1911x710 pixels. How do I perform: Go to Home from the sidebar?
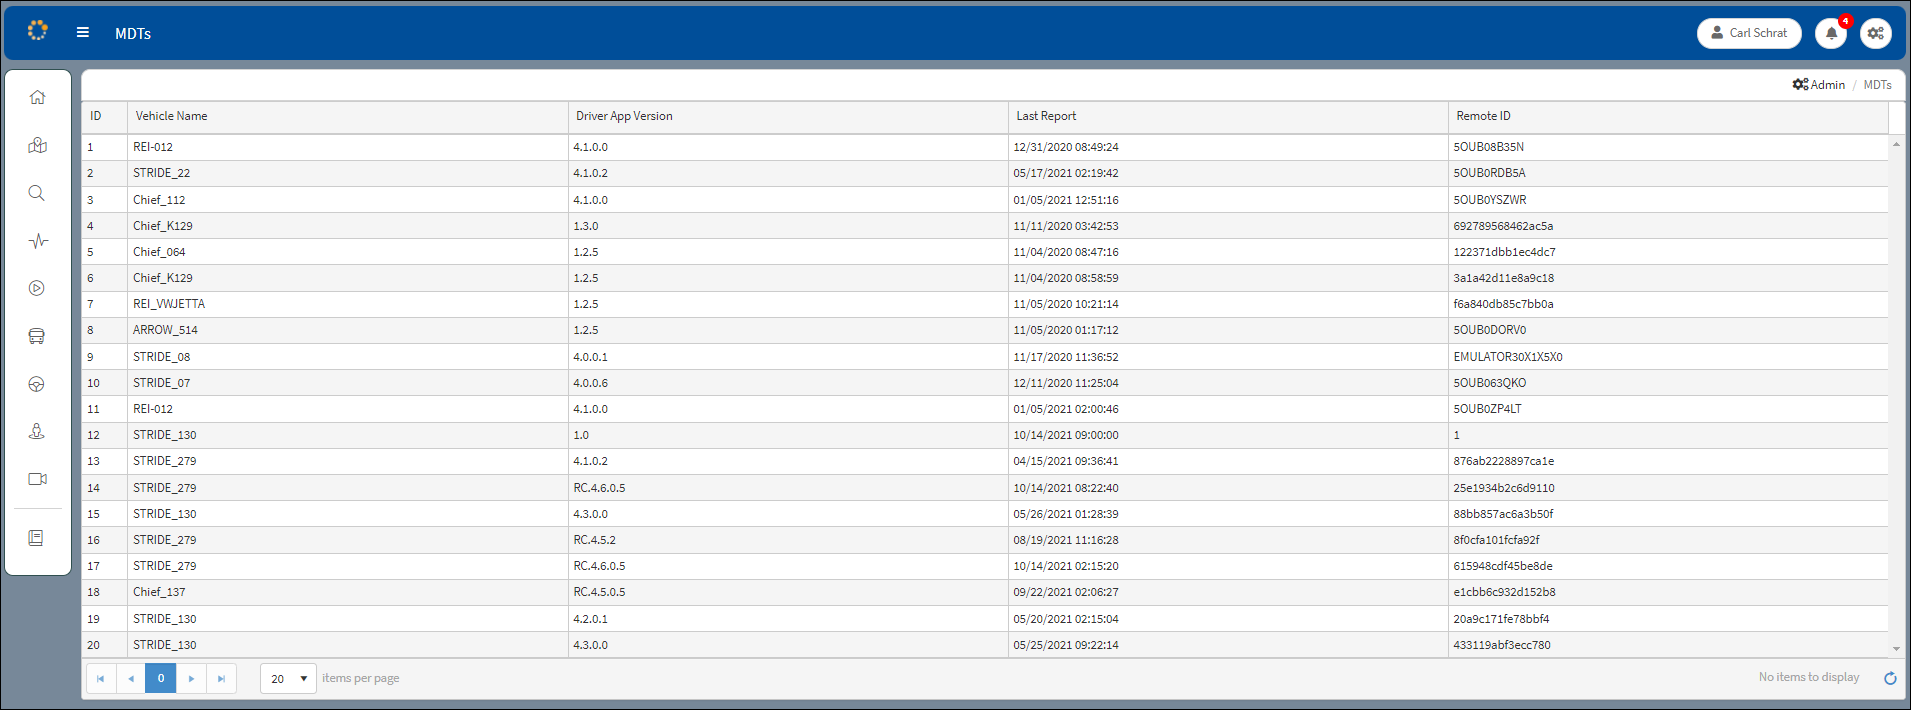(37, 97)
